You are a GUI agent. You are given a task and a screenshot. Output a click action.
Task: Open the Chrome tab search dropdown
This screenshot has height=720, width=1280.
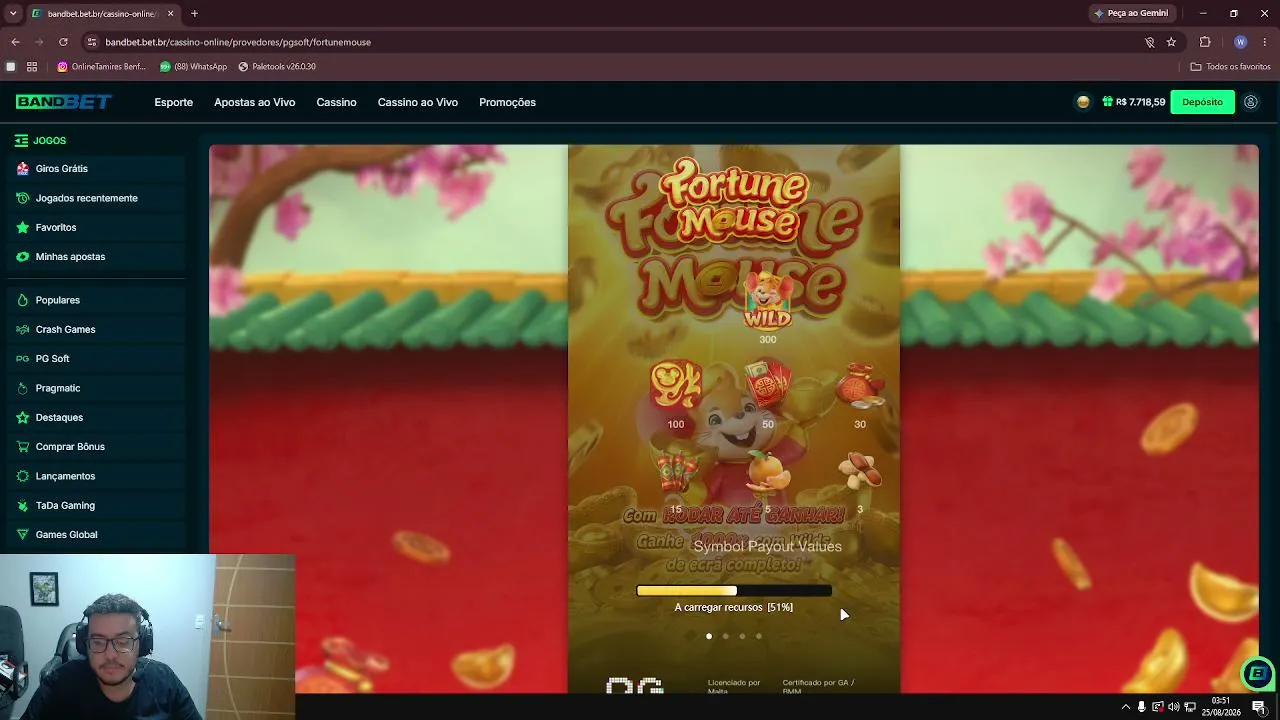click(13, 14)
